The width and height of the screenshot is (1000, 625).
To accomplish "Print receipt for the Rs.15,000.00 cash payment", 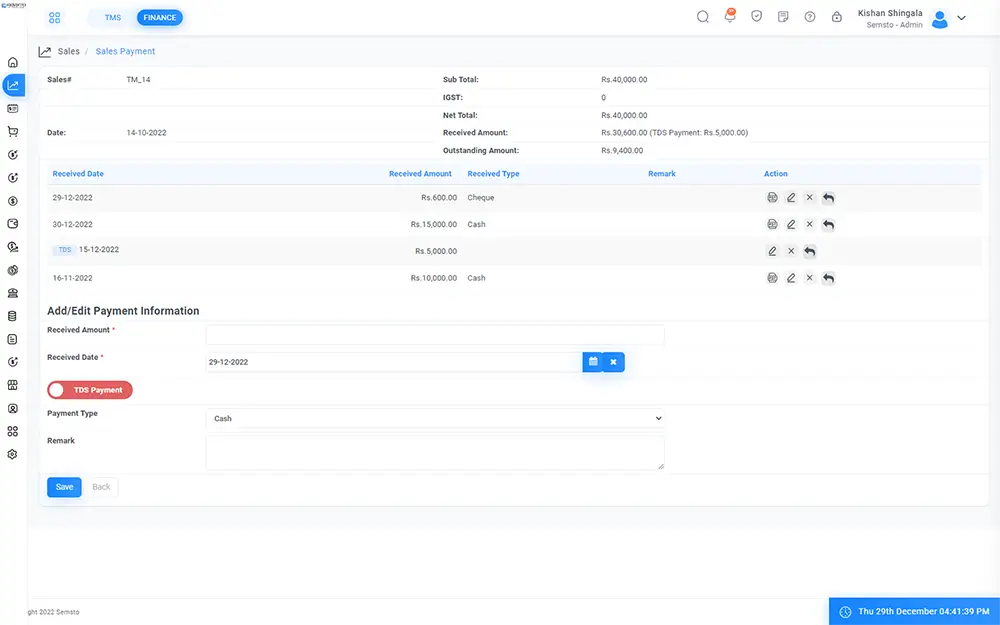I will [772, 224].
